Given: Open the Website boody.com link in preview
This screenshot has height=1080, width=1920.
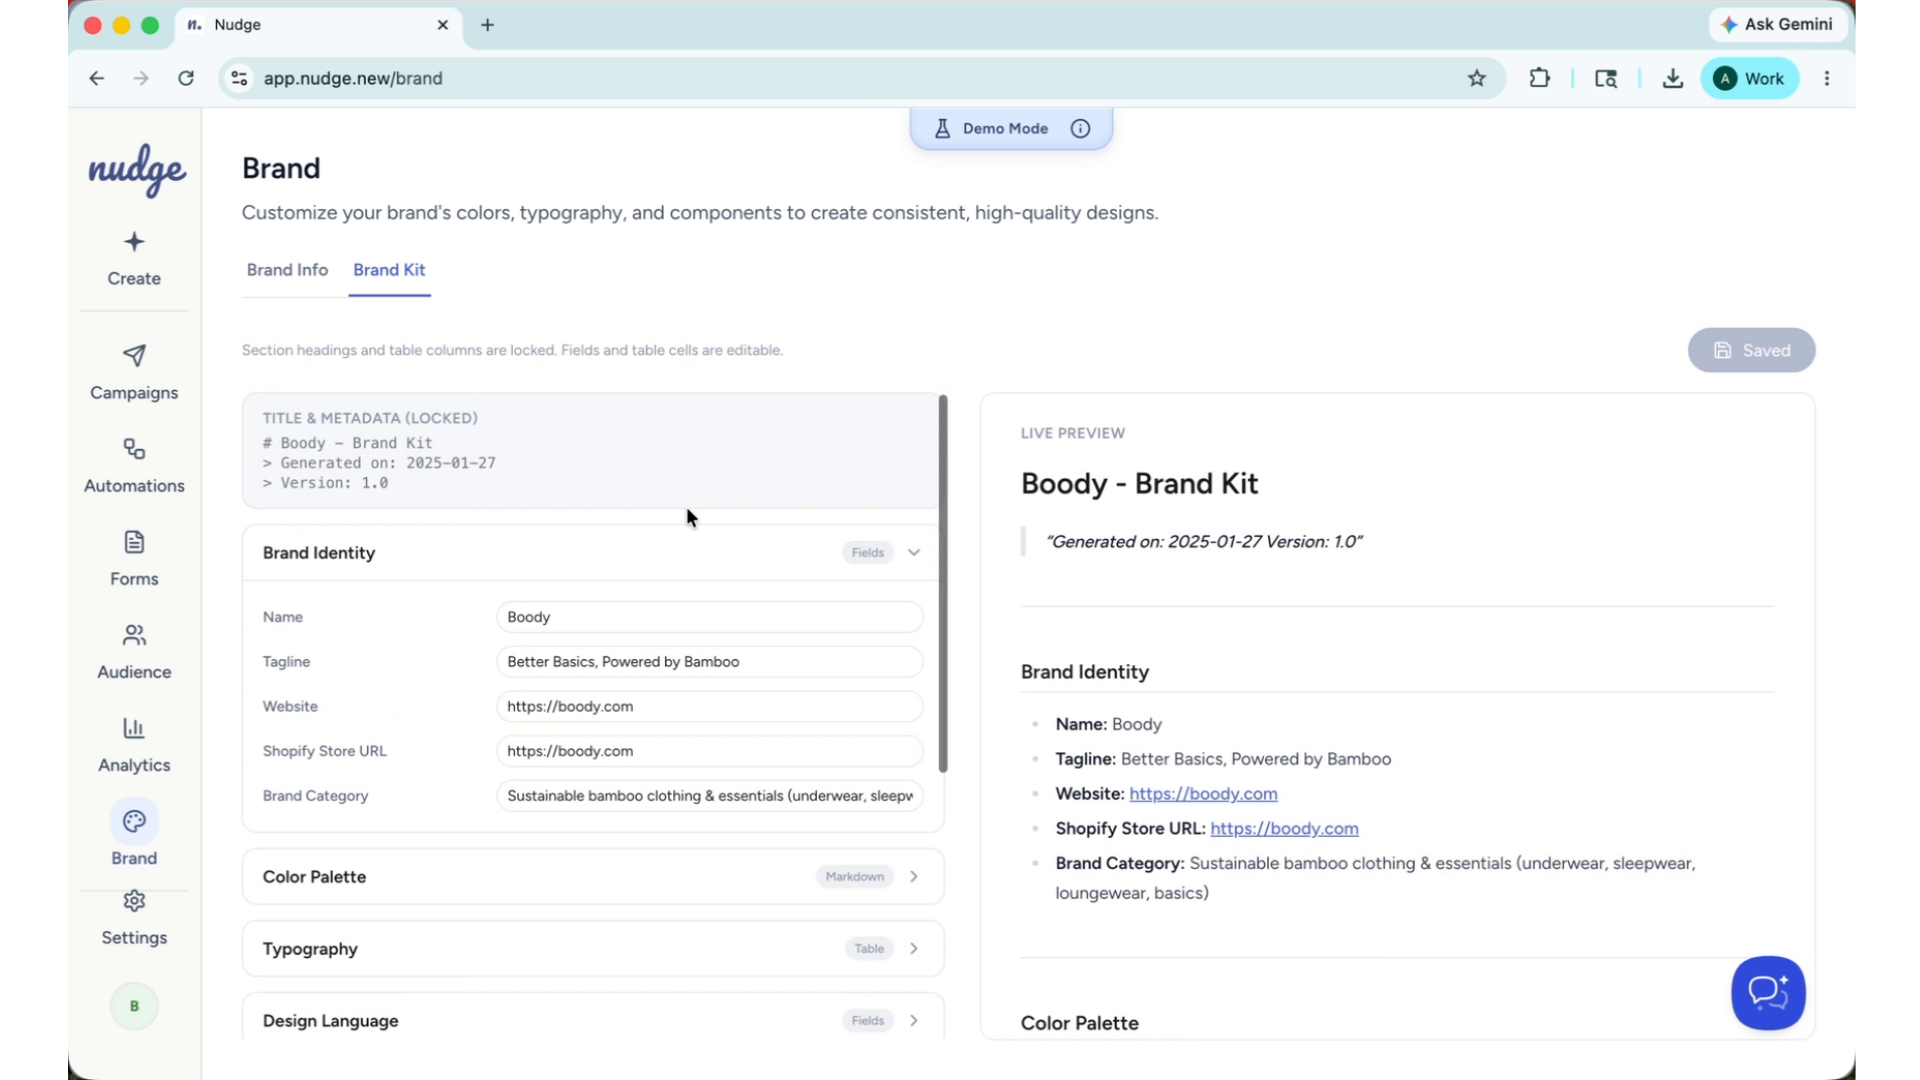Looking at the screenshot, I should [x=1203, y=794].
